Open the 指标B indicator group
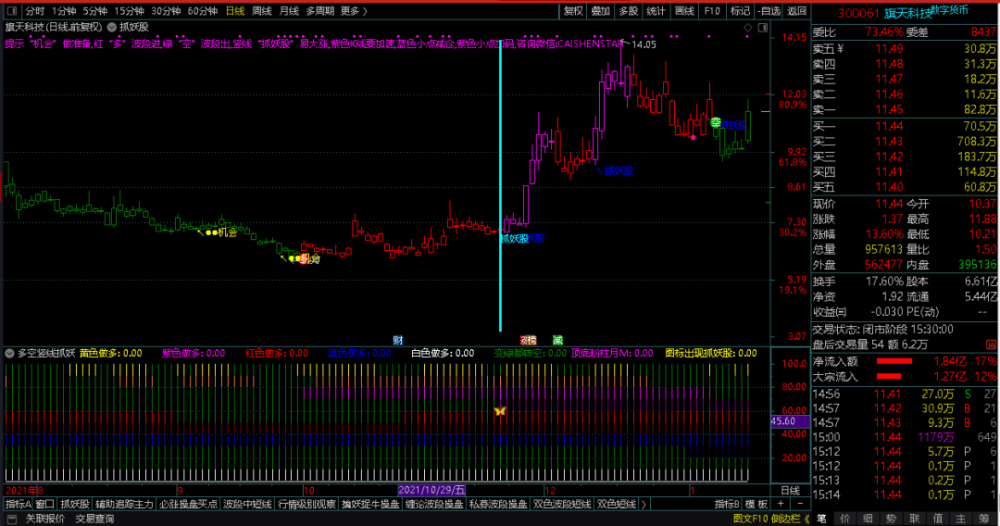Screen dimensions: 1000x526 726,504
